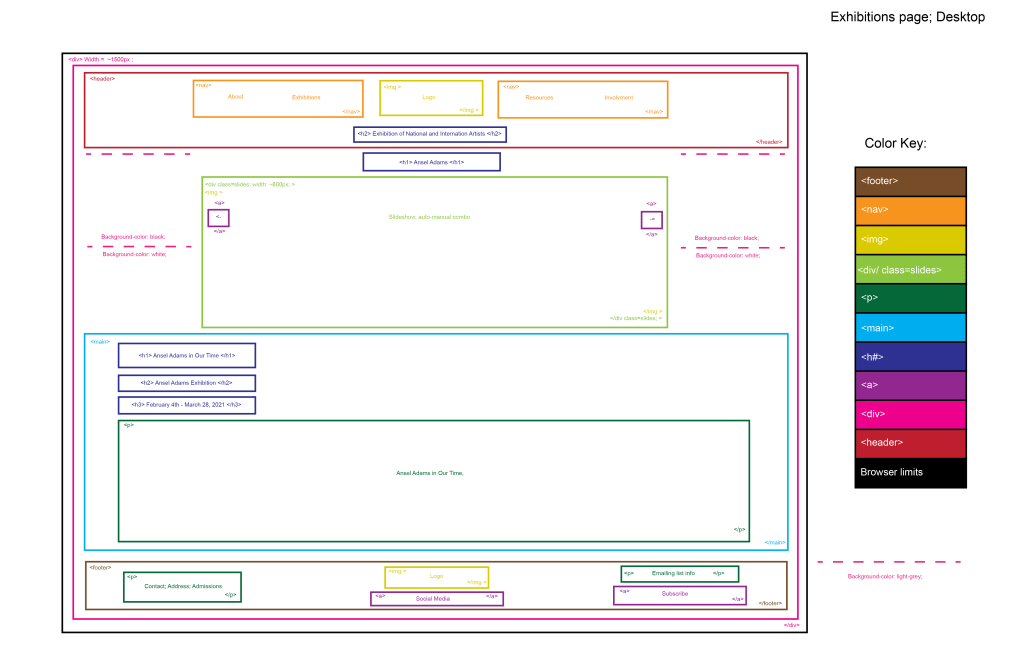Select the orange nav color key swatch

(x=910, y=211)
